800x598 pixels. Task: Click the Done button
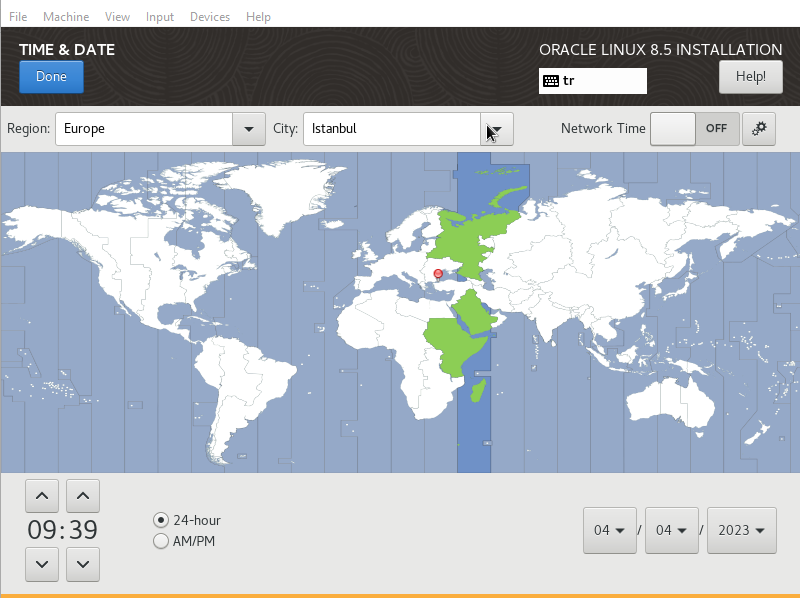pos(51,77)
